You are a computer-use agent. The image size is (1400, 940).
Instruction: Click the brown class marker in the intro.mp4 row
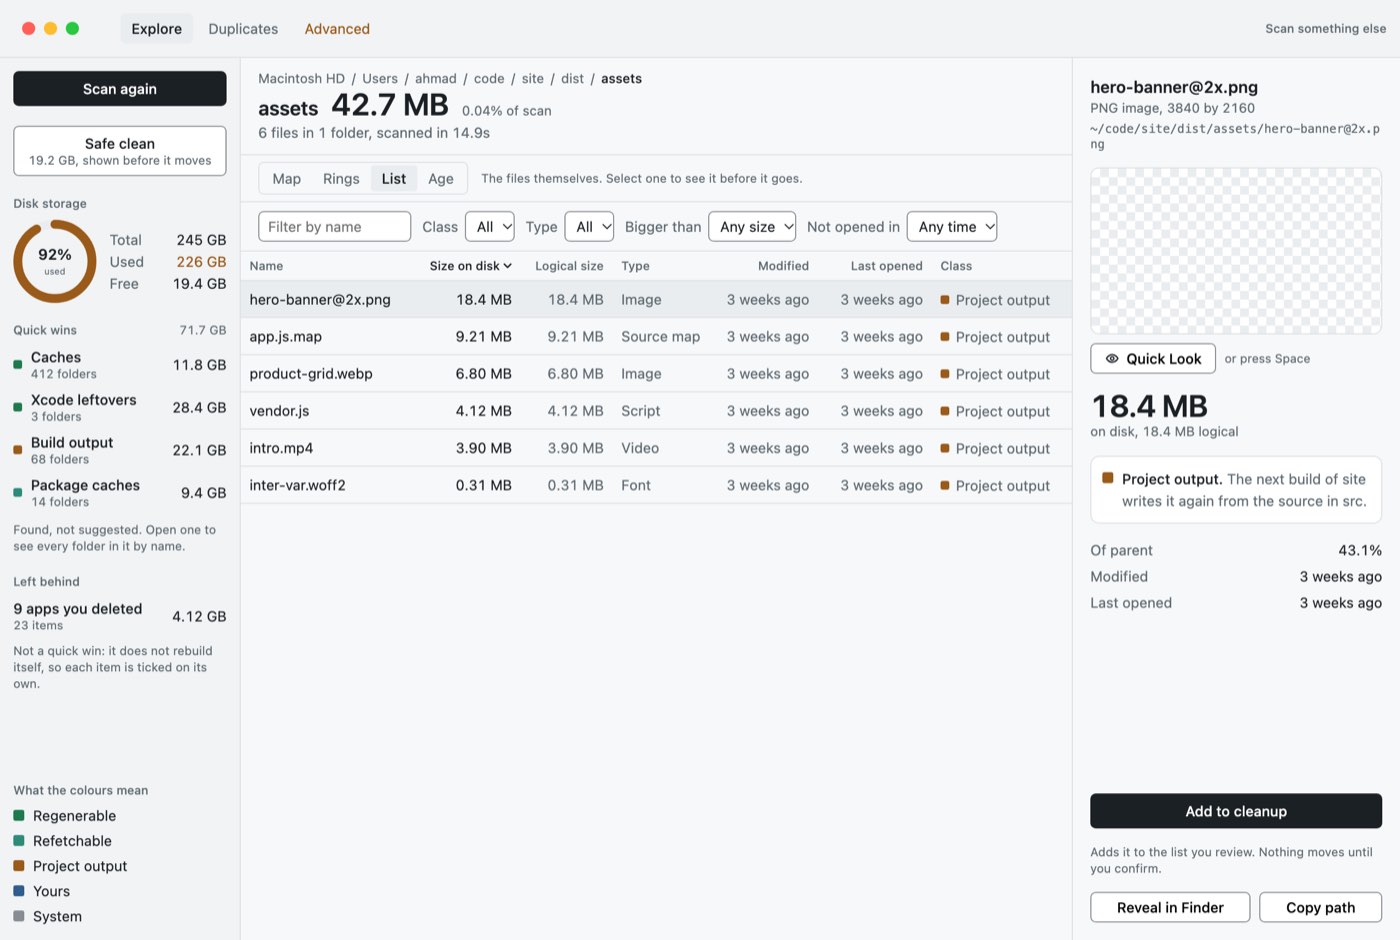945,448
